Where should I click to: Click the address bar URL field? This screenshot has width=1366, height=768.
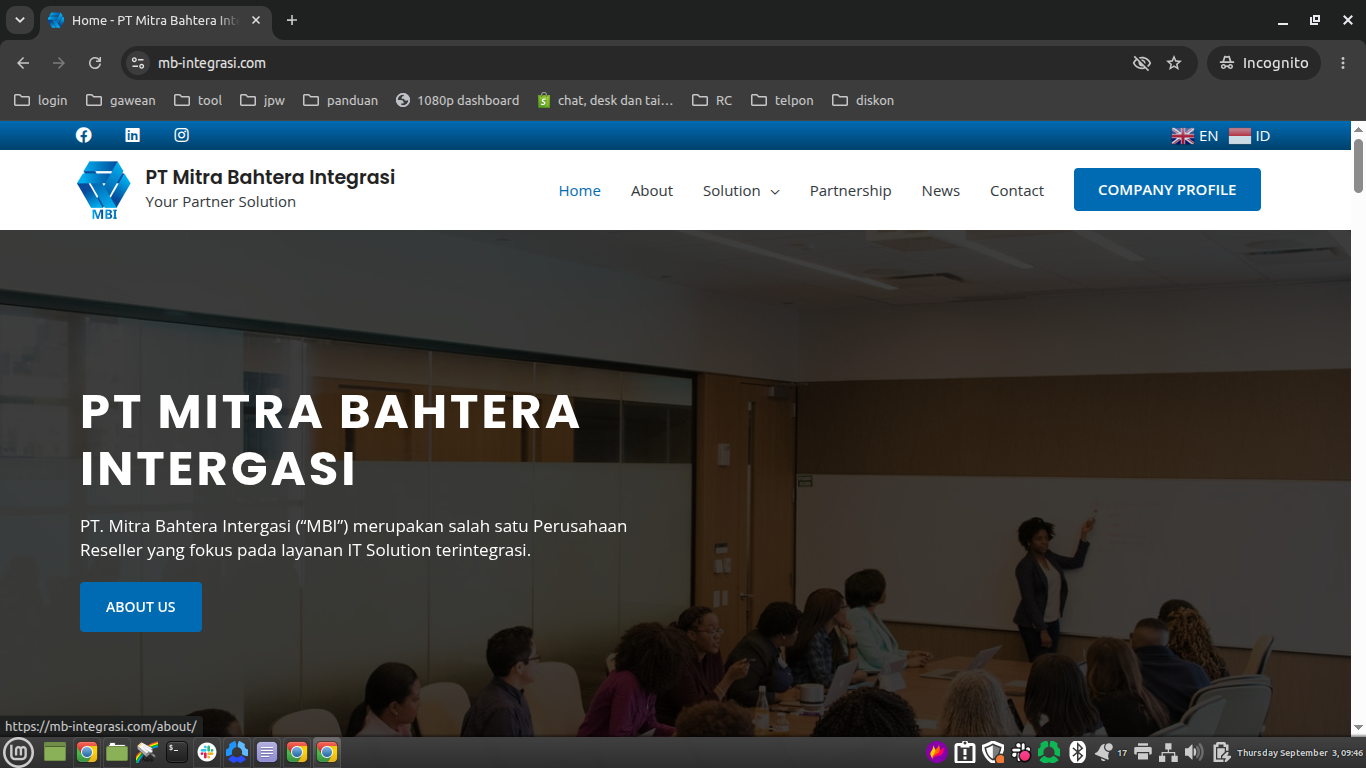click(x=640, y=63)
